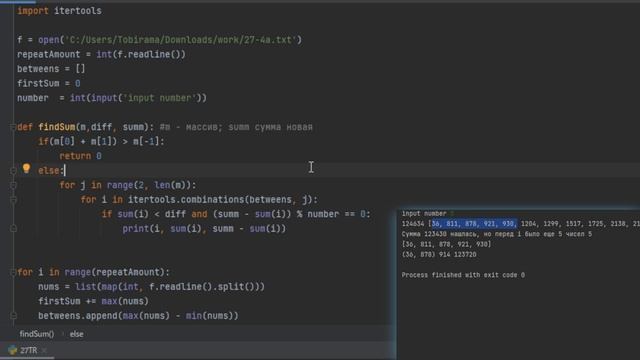Open the 27TR run tab
640x360 pixels.
coord(29,350)
